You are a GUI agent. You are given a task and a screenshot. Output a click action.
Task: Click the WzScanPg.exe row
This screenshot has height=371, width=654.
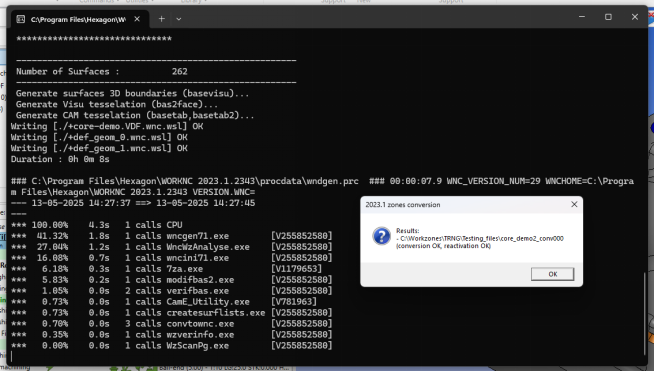click(171, 346)
